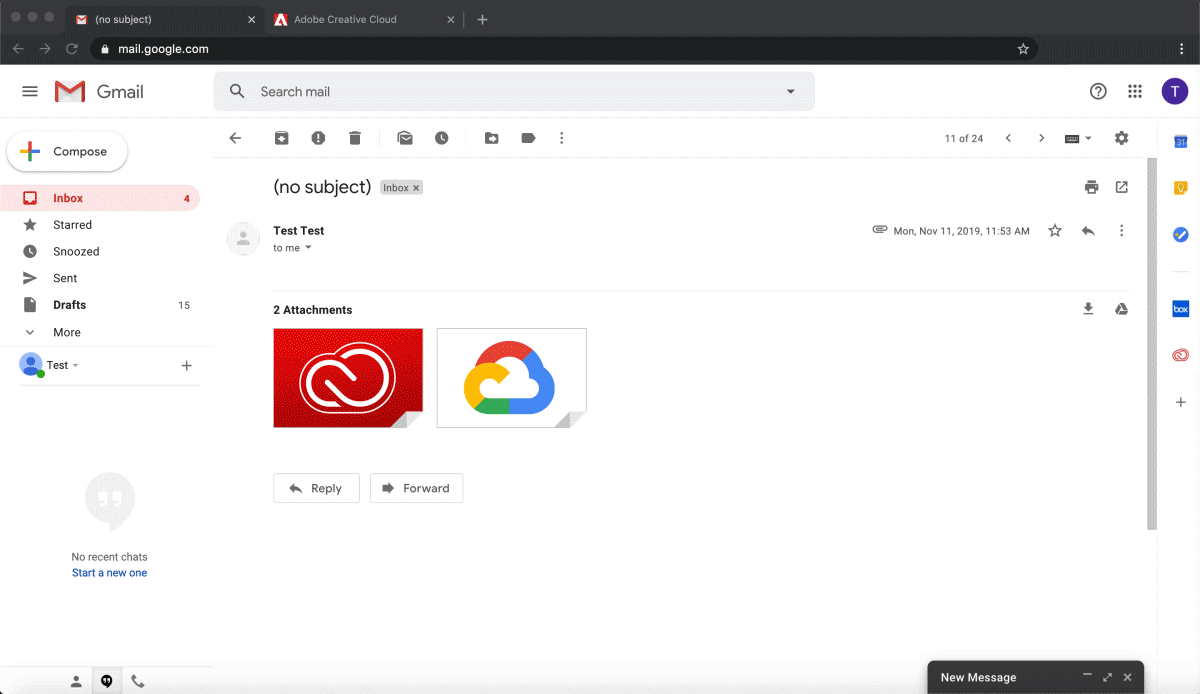The image size is (1200, 694).
Task: Expand the 'to me' recipient details
Action: tap(308, 248)
